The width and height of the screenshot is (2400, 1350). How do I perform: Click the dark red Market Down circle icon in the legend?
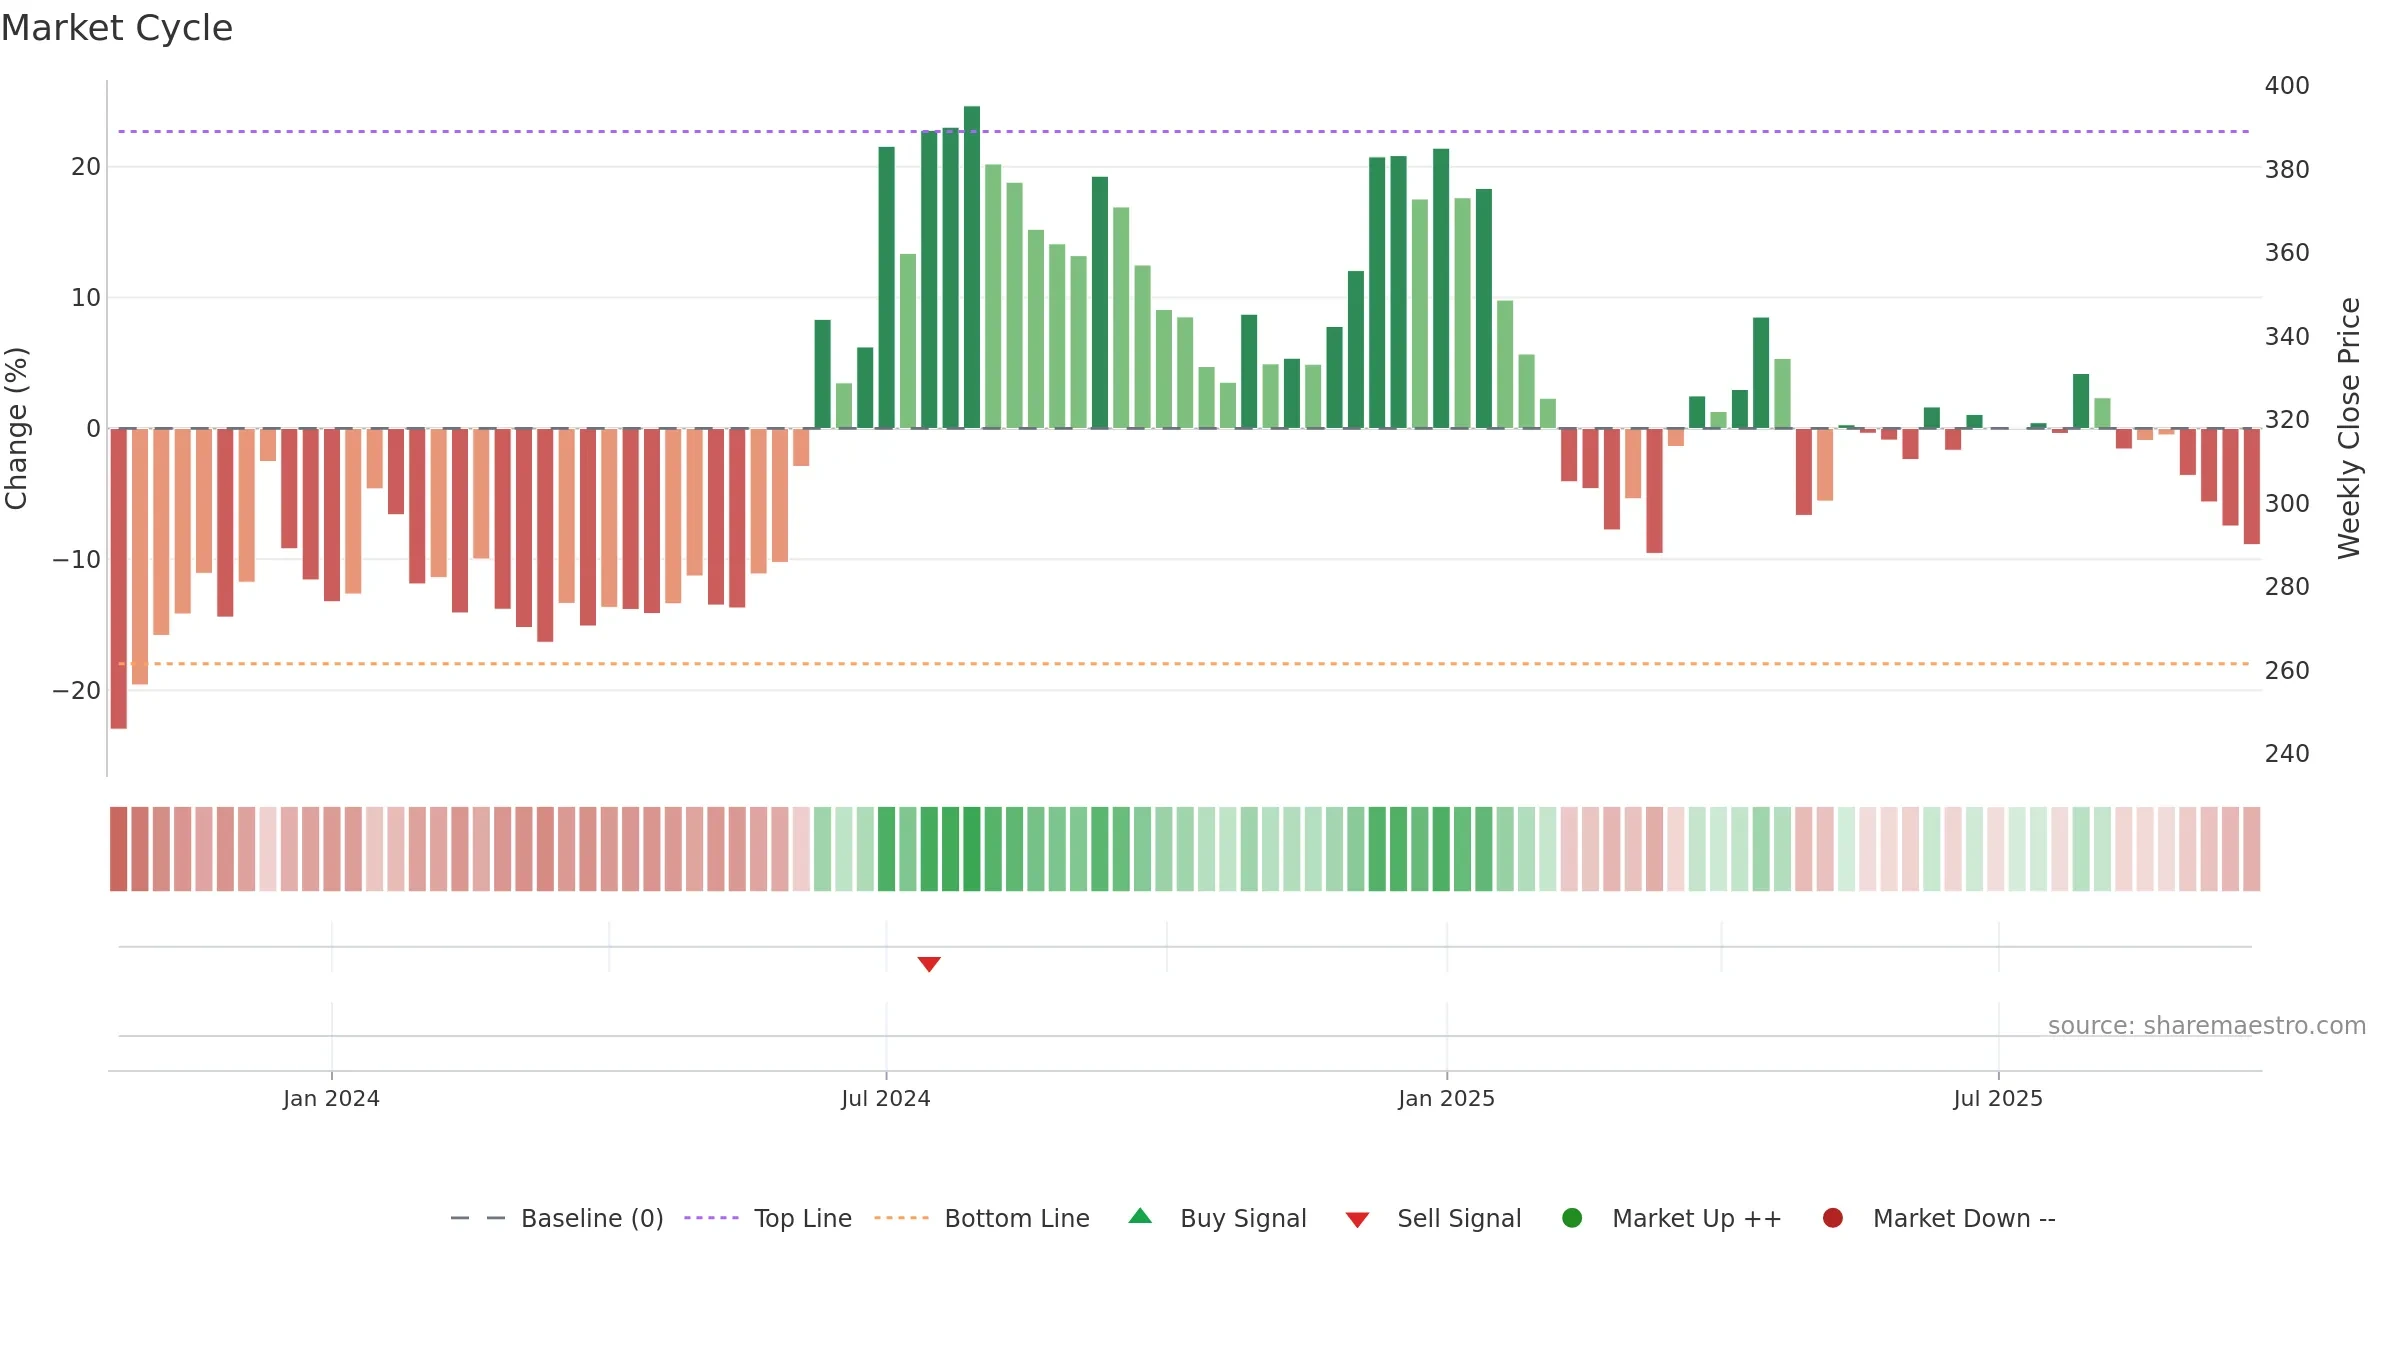[x=1833, y=1218]
